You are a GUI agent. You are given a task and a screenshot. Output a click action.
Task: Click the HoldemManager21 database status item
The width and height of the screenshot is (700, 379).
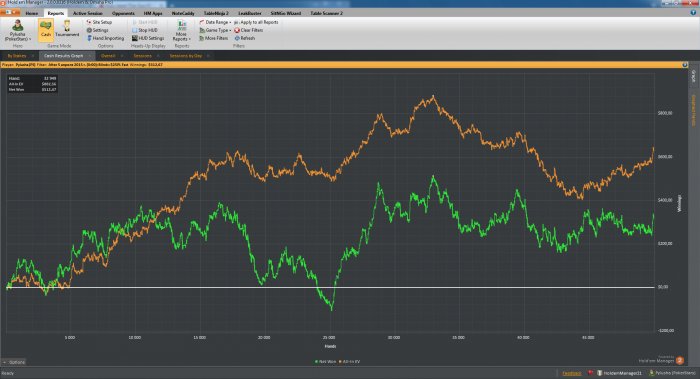click(620, 373)
